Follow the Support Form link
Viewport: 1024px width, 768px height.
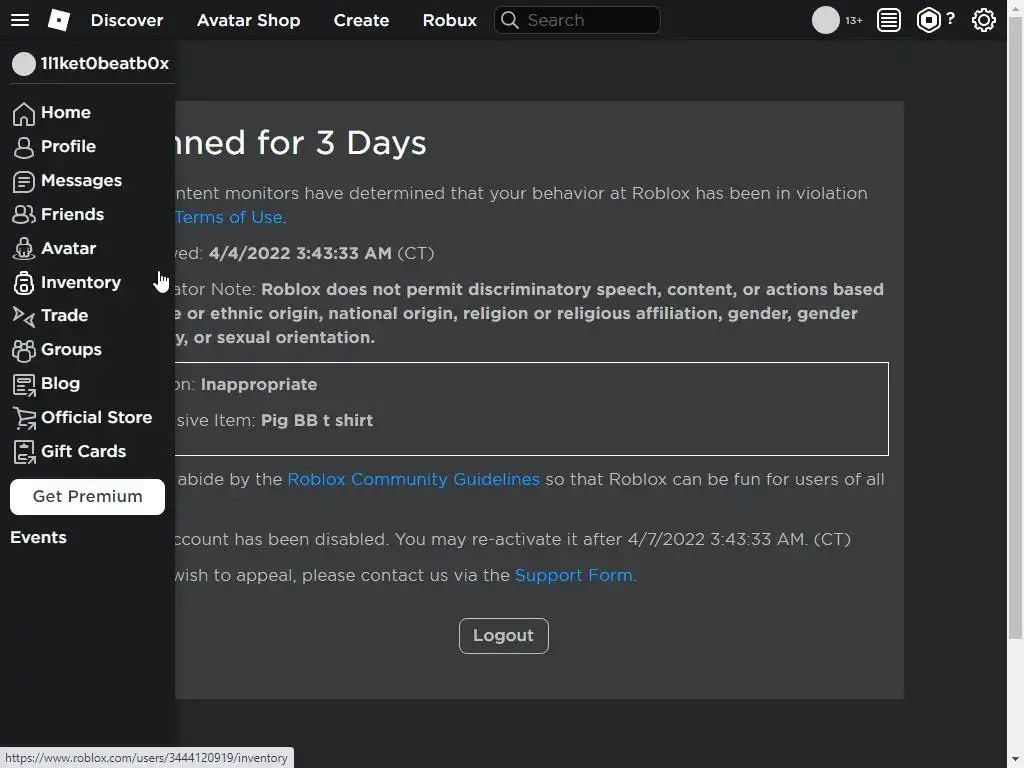coord(573,575)
